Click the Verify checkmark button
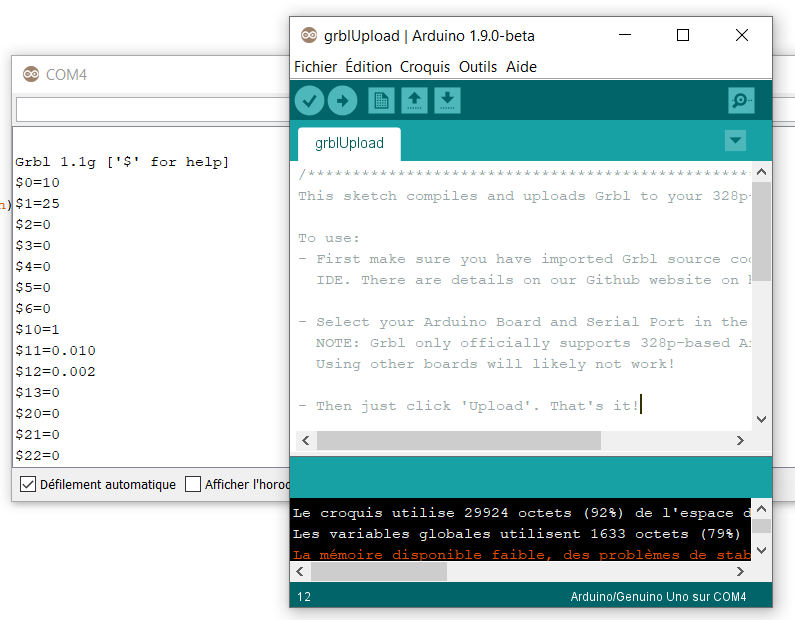This screenshot has height=620, width=795. pos(309,100)
